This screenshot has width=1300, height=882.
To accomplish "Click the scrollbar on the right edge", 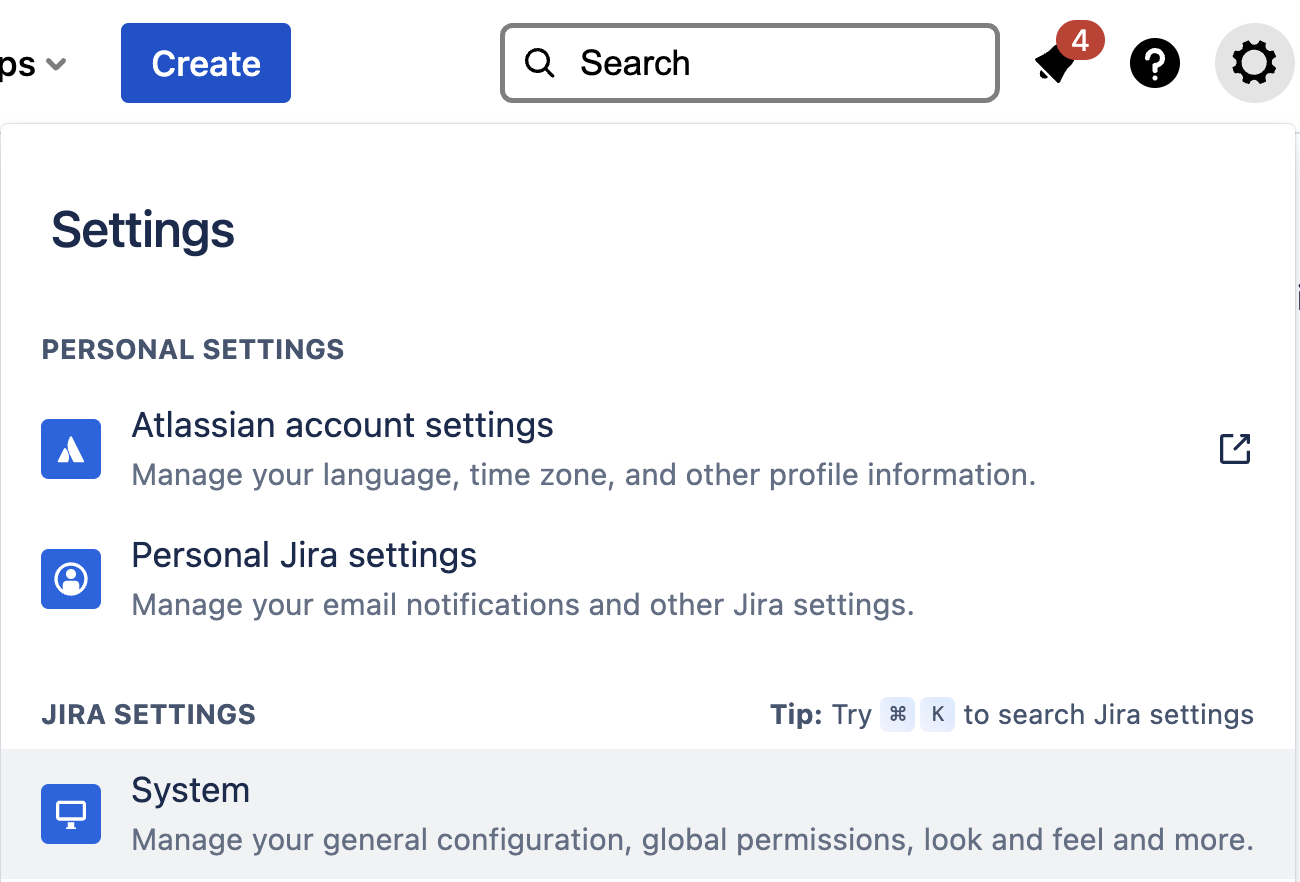I will point(1297,297).
